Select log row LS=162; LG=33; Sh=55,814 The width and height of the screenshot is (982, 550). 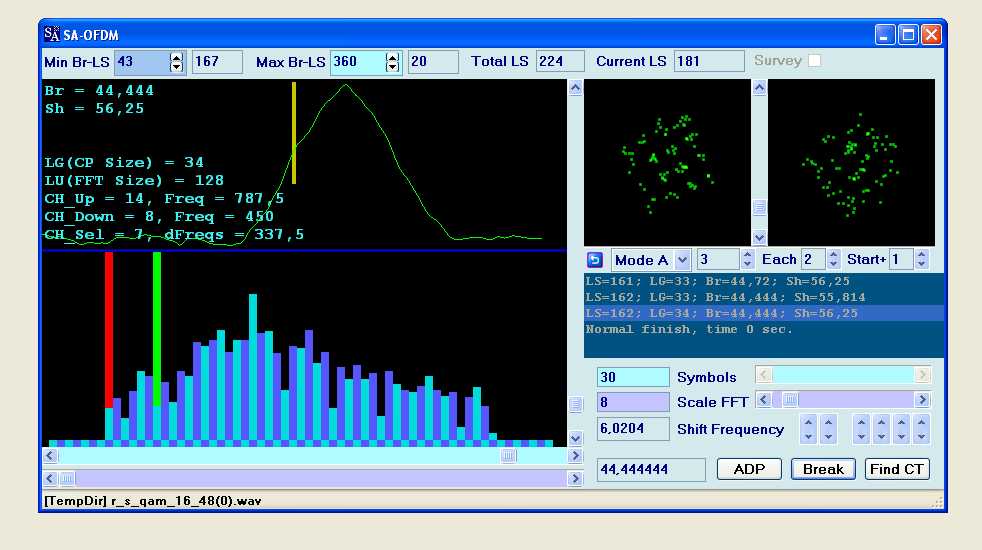click(x=763, y=297)
